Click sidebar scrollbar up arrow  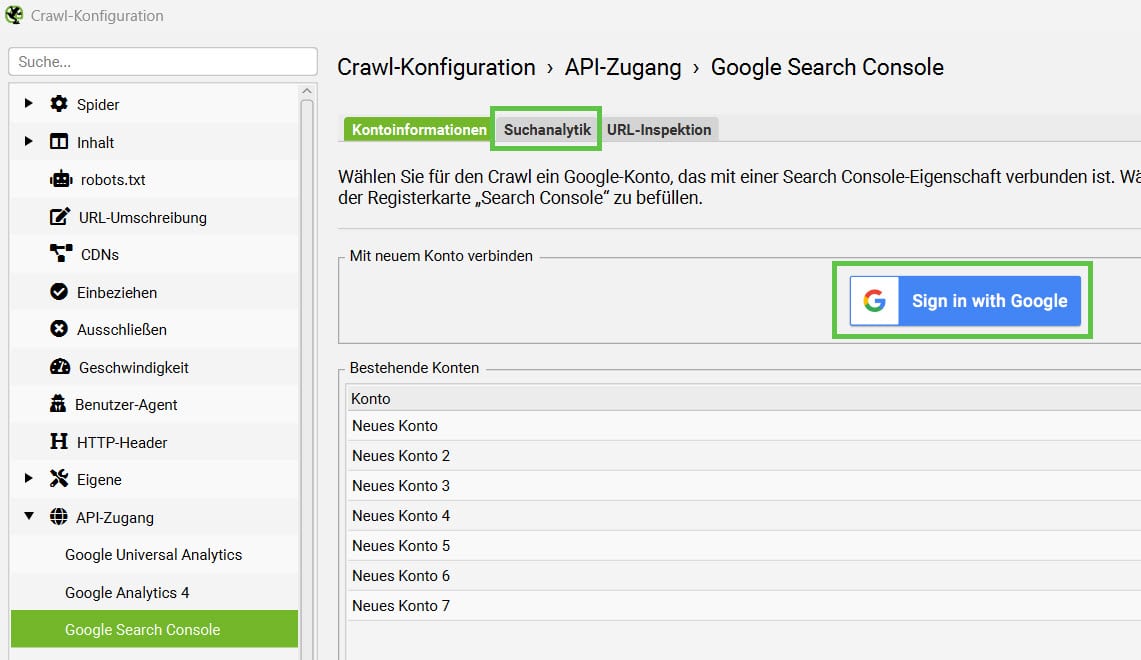pos(307,91)
